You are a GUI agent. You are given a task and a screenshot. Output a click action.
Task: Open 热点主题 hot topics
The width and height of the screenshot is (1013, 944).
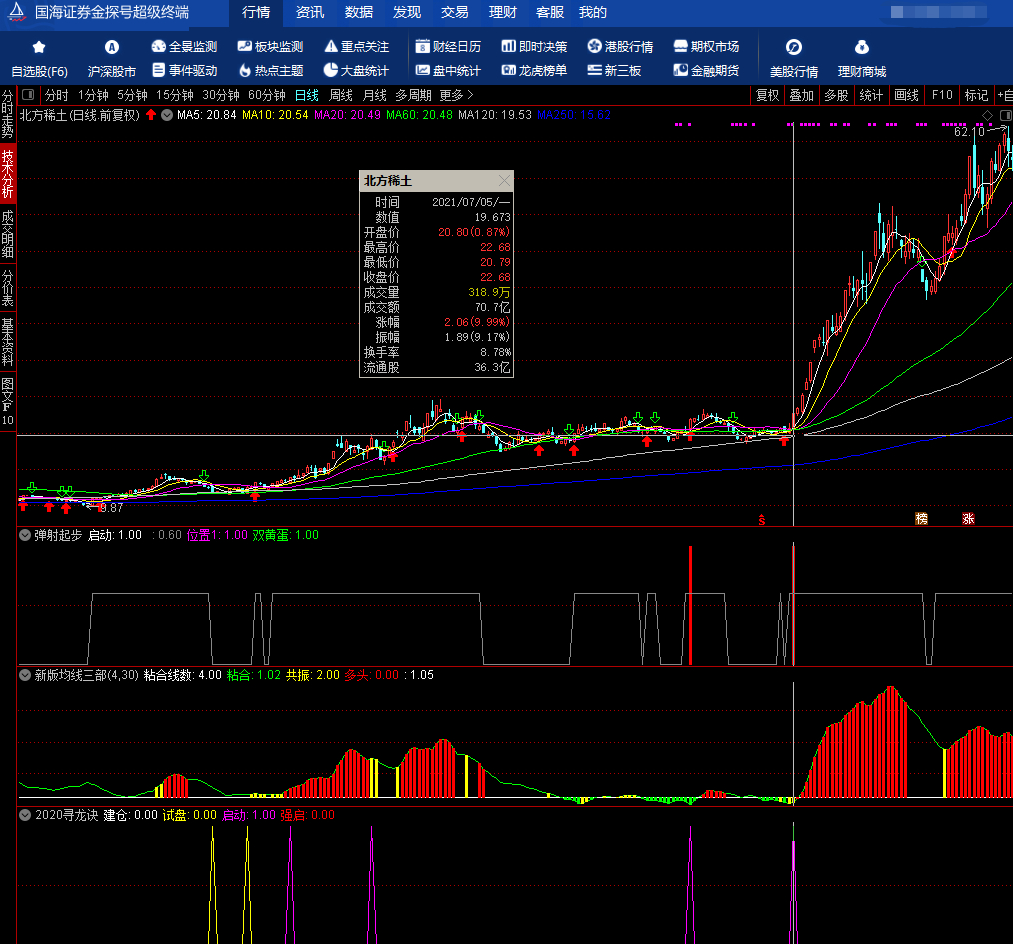coord(270,70)
